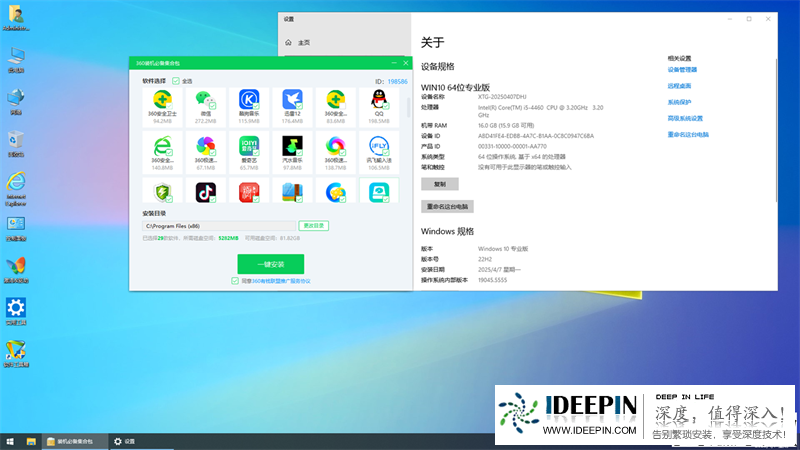Open the 远程桌面 link

click(x=679, y=86)
